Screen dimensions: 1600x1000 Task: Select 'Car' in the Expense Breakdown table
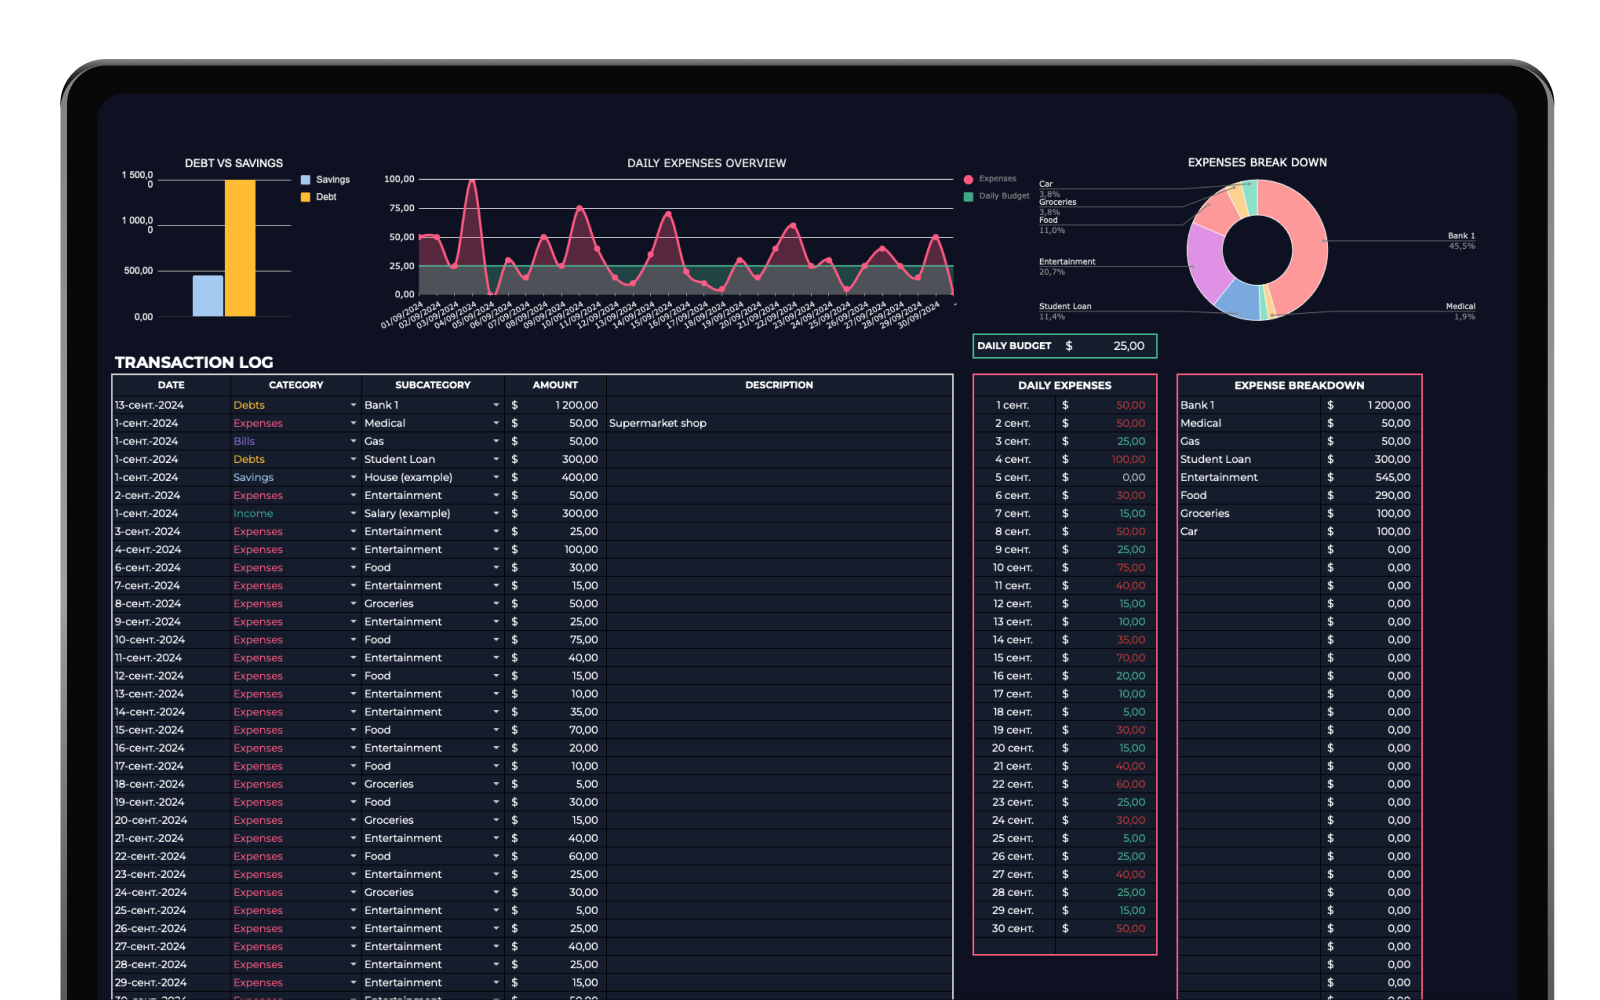point(1189,531)
